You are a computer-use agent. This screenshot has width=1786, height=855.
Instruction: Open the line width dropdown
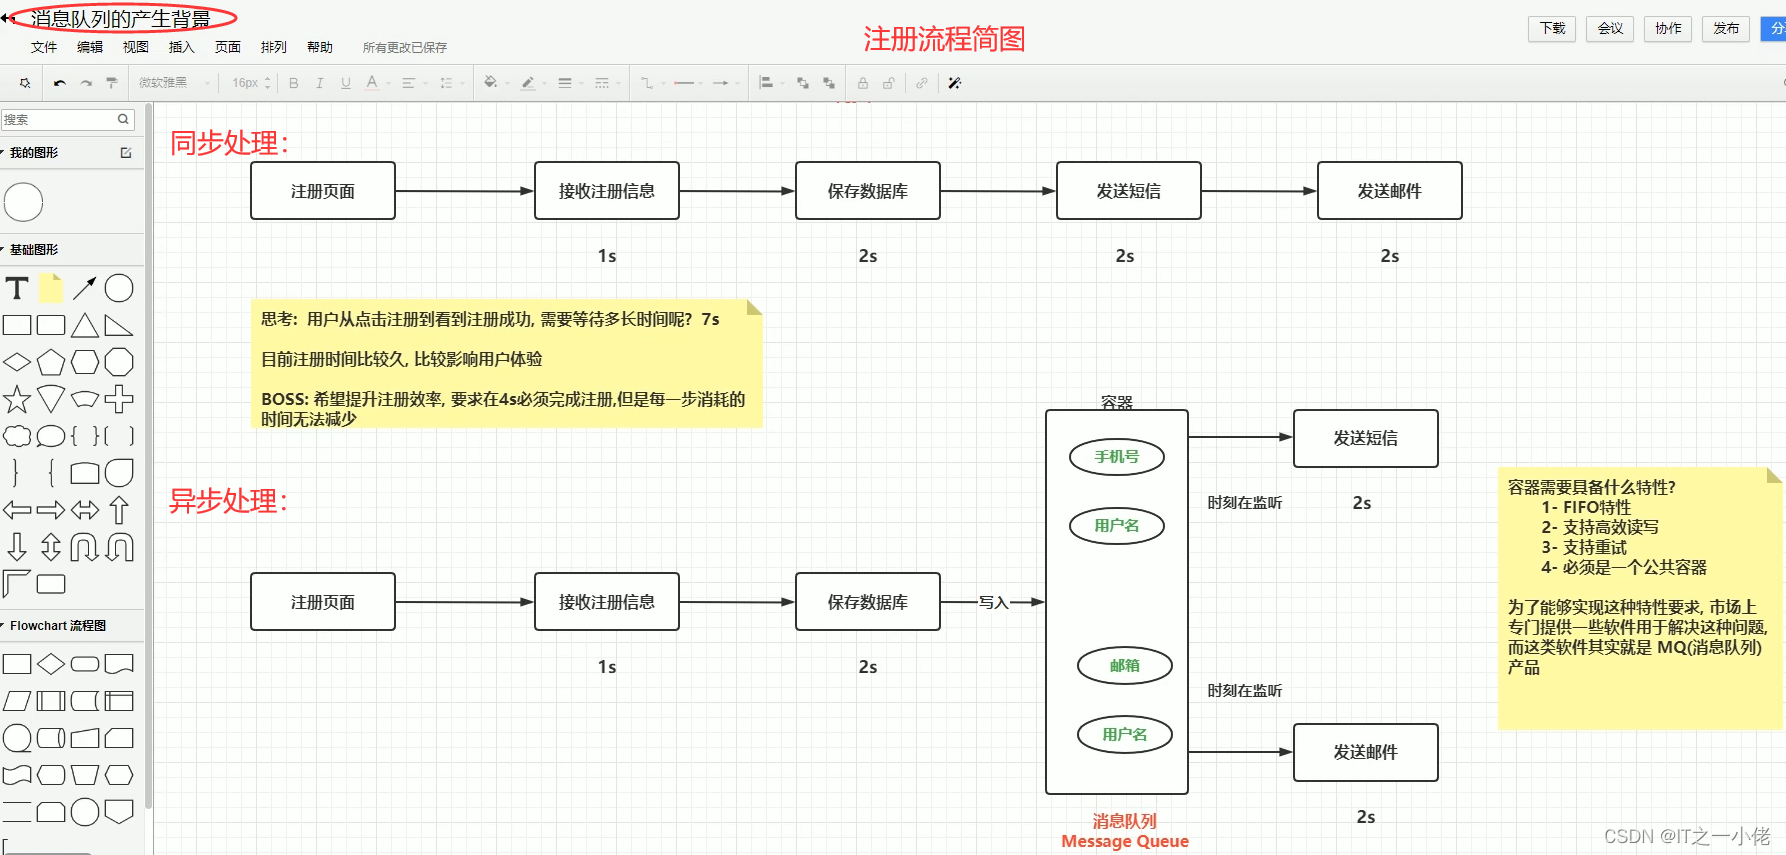(571, 83)
